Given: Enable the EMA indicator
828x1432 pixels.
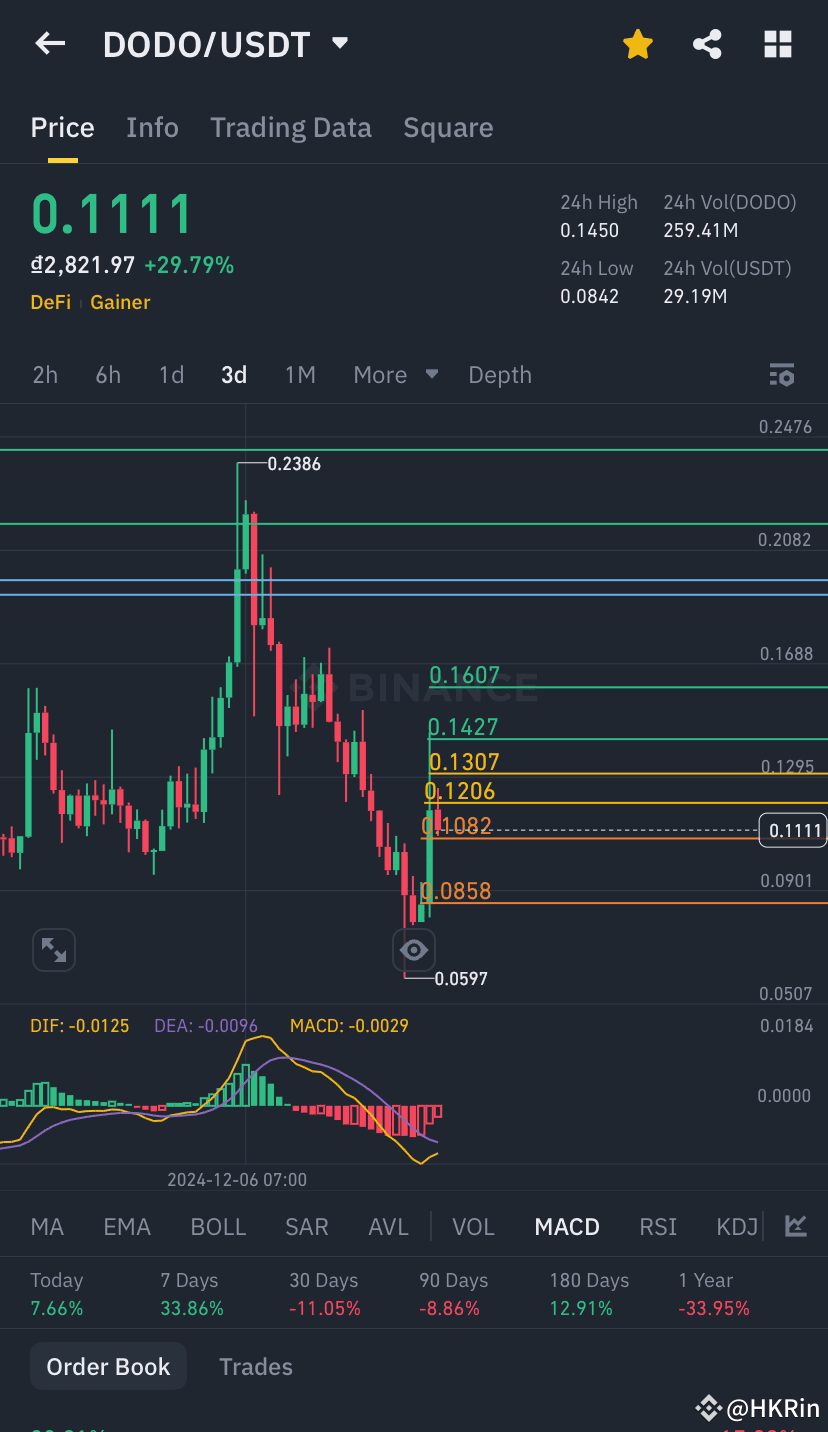Looking at the screenshot, I should [127, 1227].
